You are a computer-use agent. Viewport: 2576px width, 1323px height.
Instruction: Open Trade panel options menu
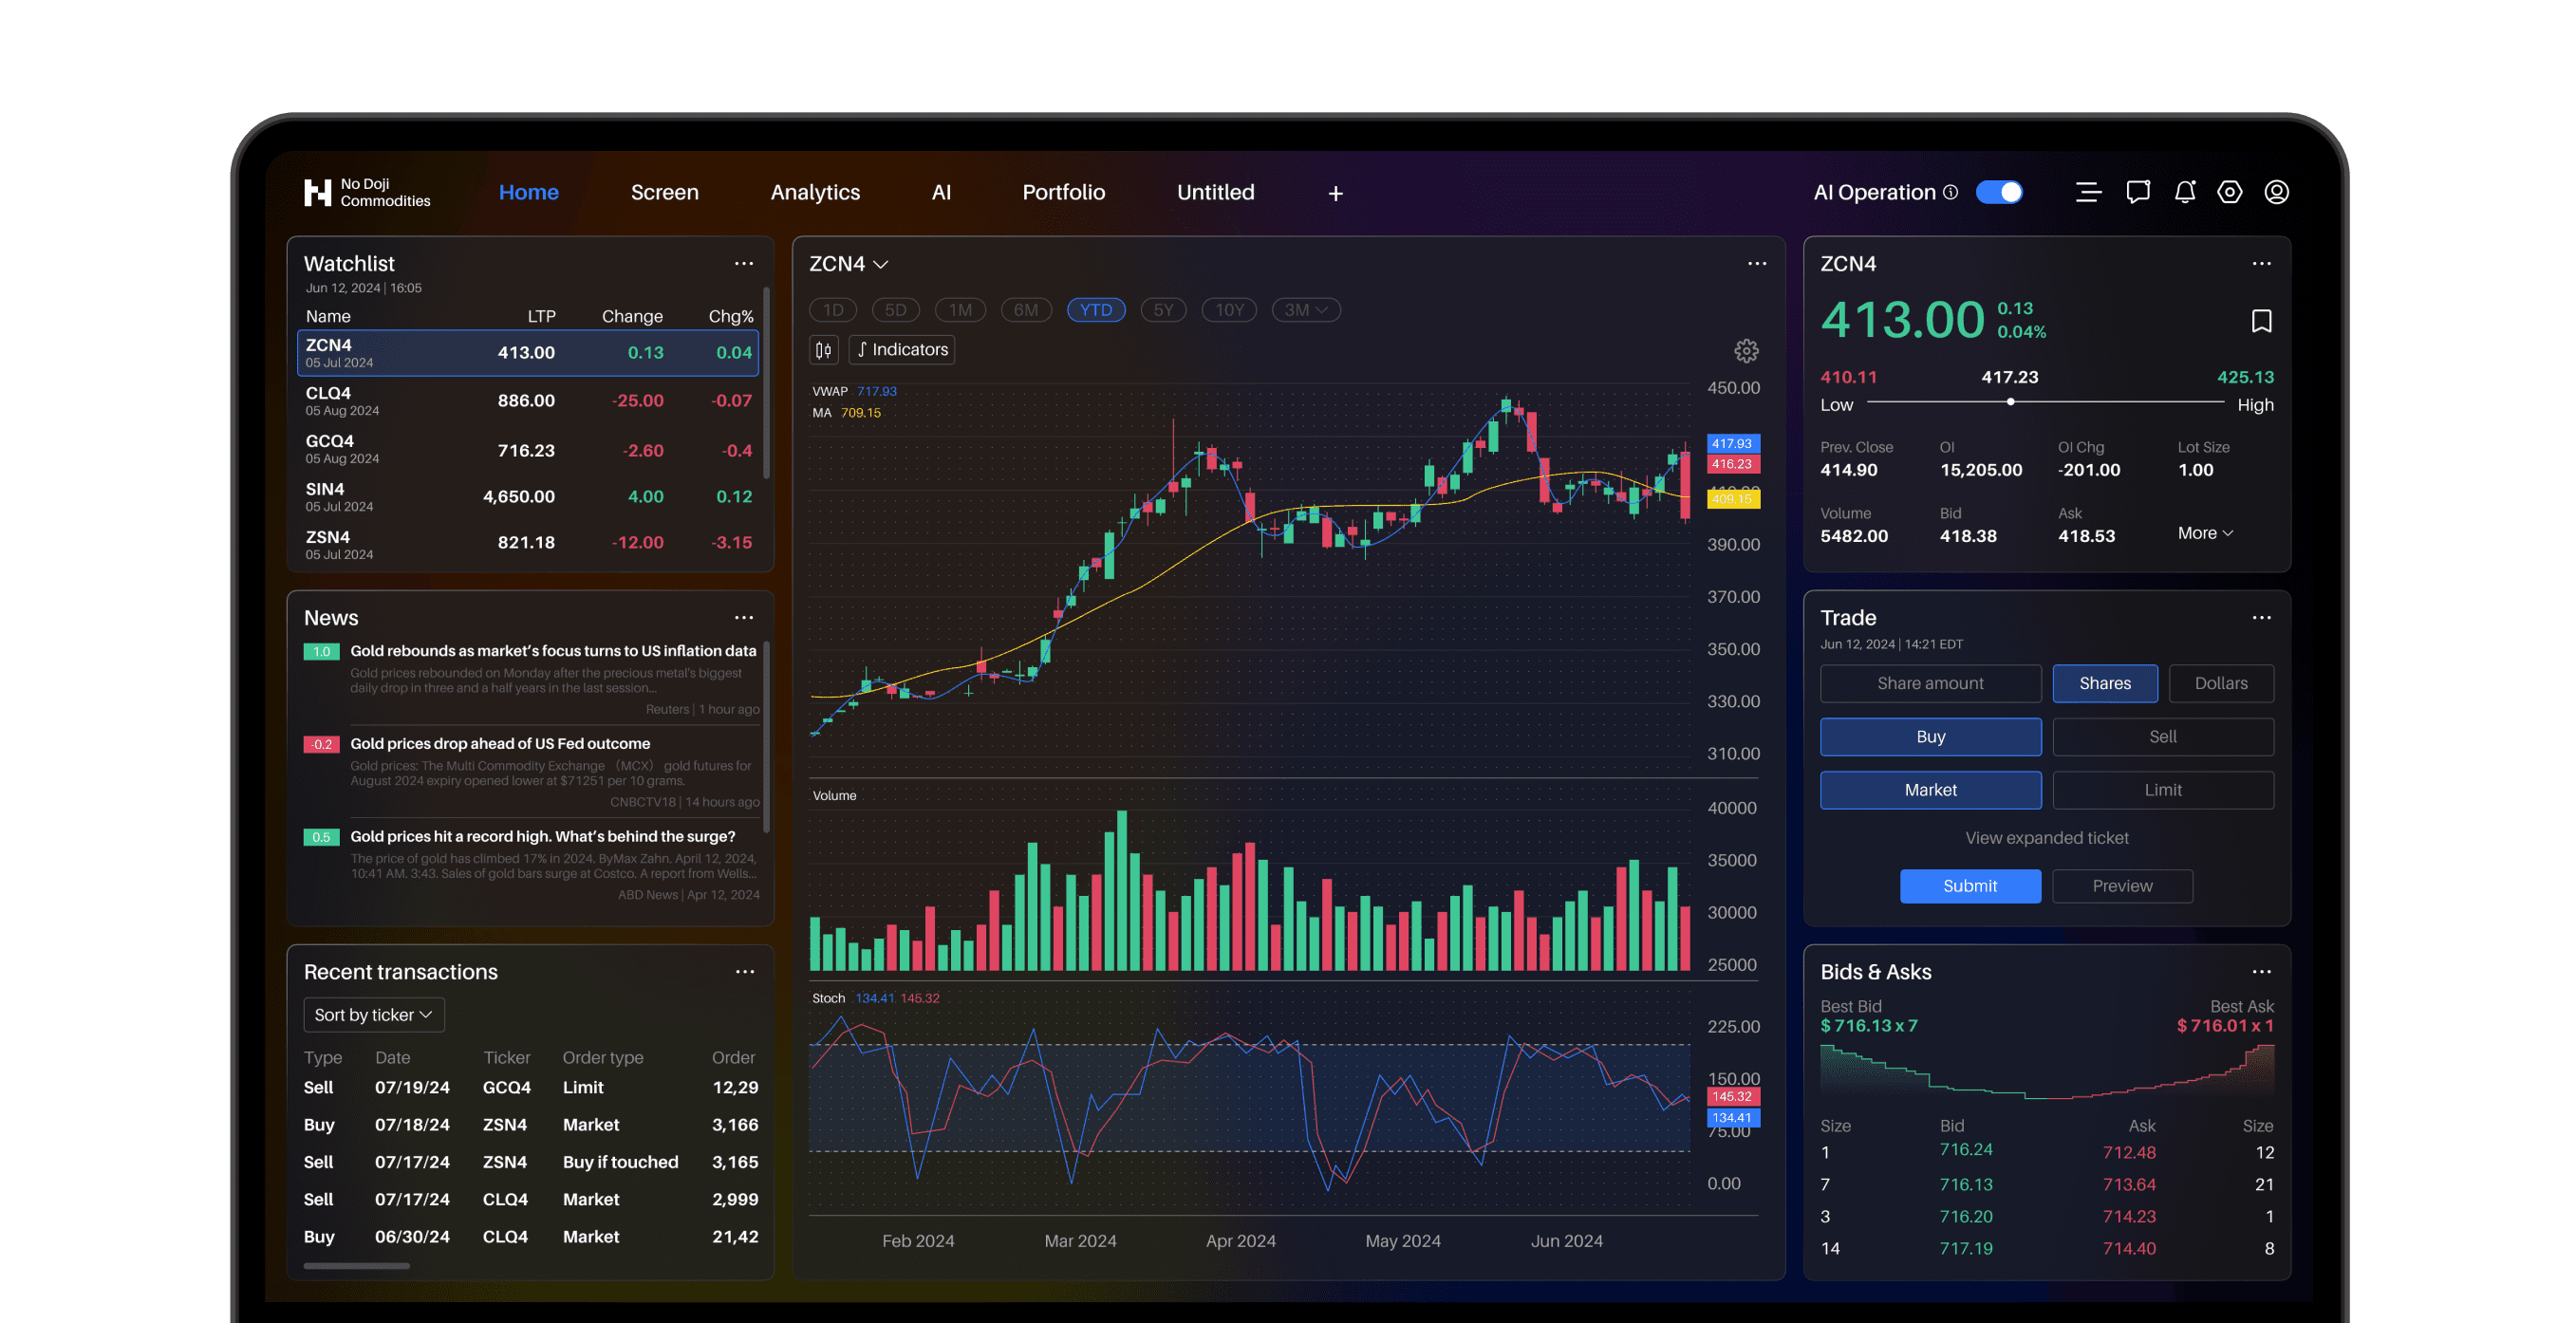[x=2262, y=618]
